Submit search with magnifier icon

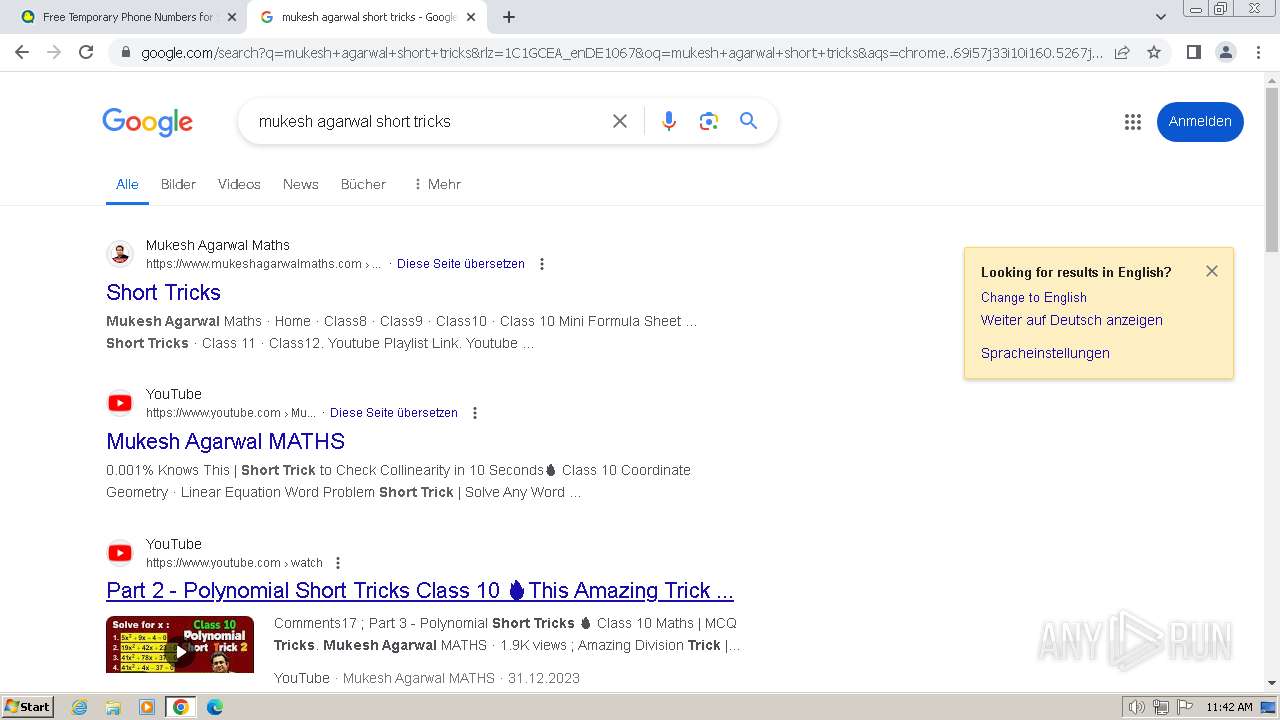(x=748, y=121)
